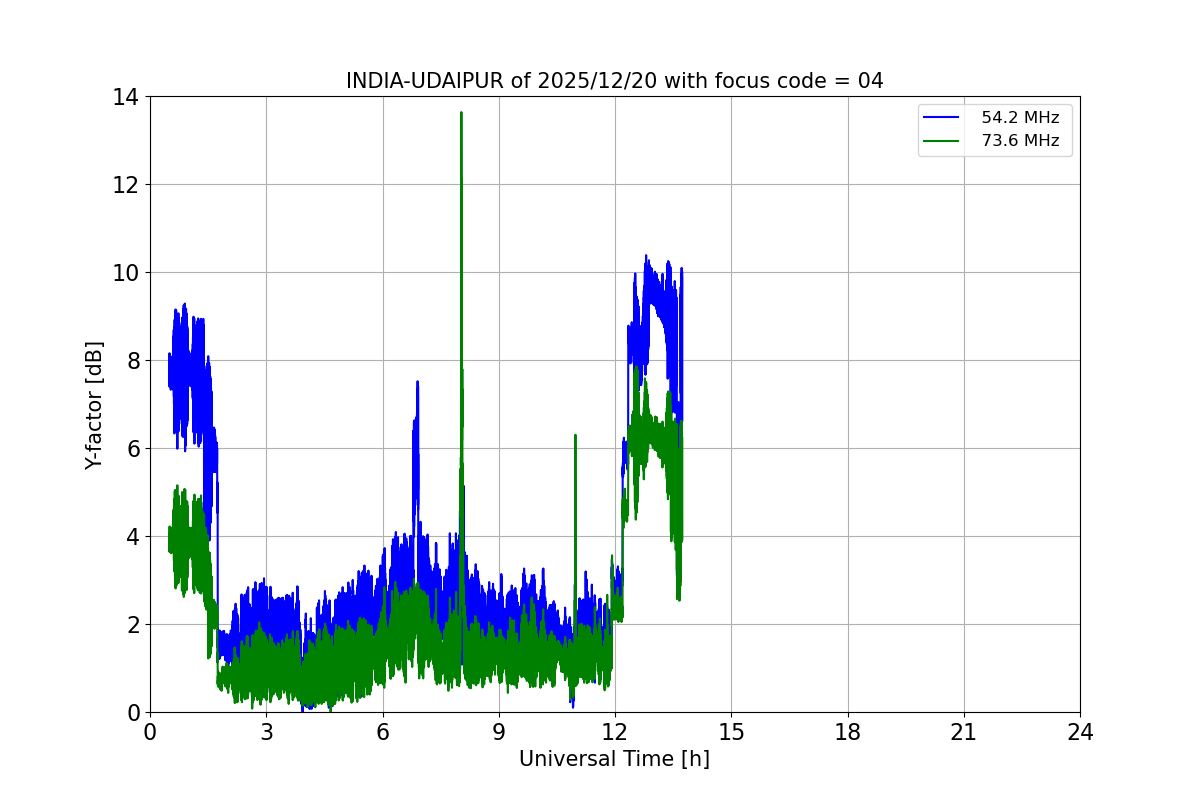
Task: Click the y-axis tick label 2
Action: pyautogui.click(x=131, y=625)
